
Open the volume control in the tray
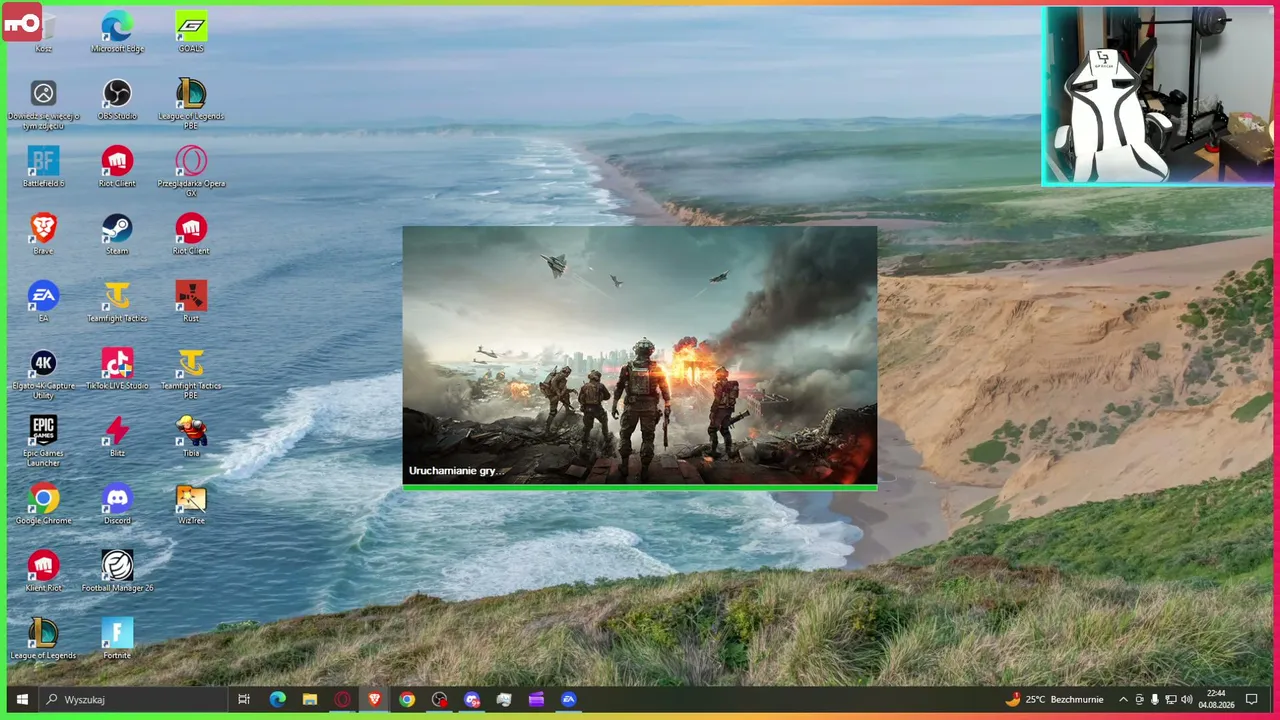[x=1187, y=700]
